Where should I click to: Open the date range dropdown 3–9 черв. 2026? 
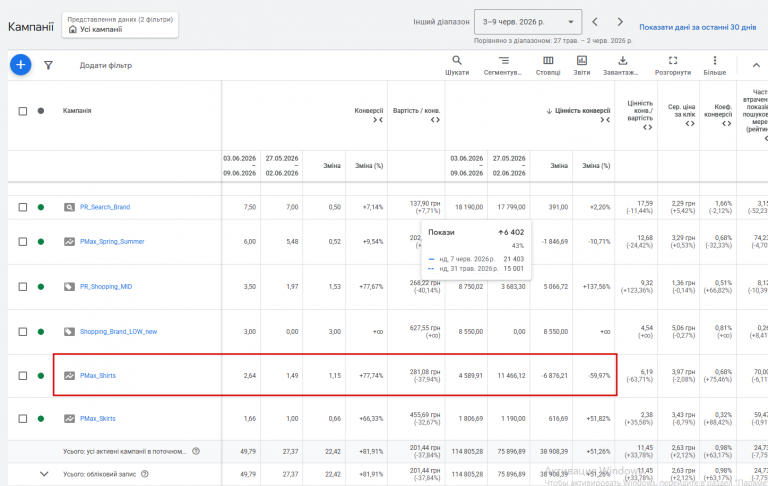(x=528, y=22)
